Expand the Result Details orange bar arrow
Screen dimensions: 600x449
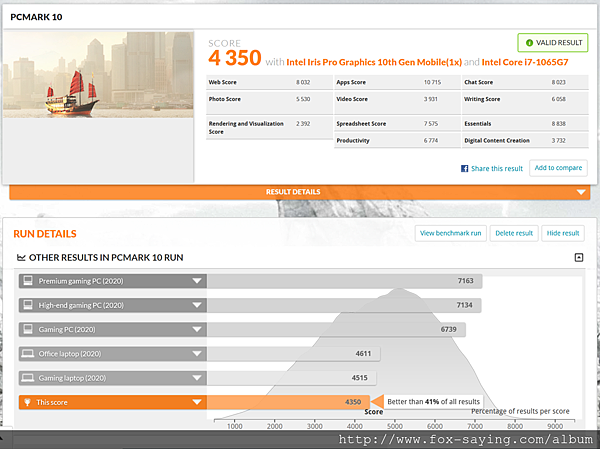[x=581, y=192]
